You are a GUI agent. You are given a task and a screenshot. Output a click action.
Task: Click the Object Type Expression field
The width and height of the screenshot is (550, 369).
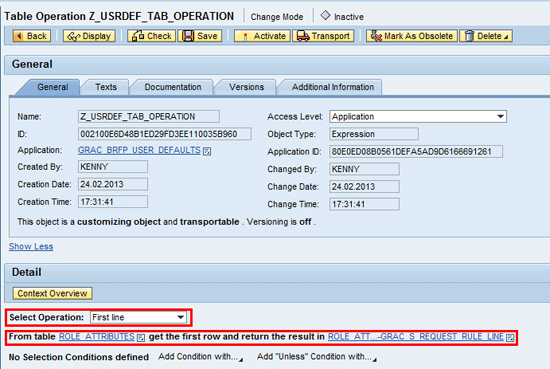tap(374, 134)
